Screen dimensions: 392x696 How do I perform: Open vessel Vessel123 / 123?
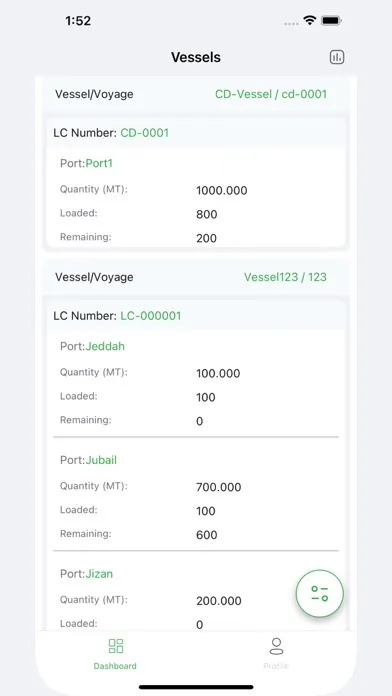285,277
